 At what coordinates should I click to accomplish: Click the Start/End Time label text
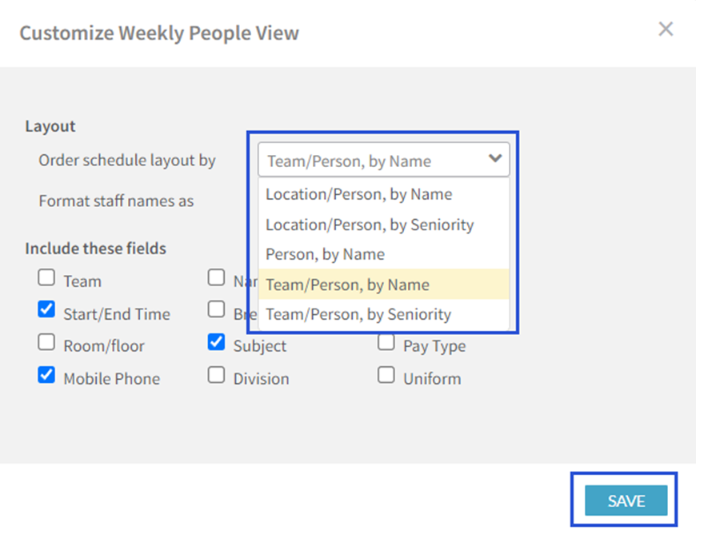click(x=117, y=314)
